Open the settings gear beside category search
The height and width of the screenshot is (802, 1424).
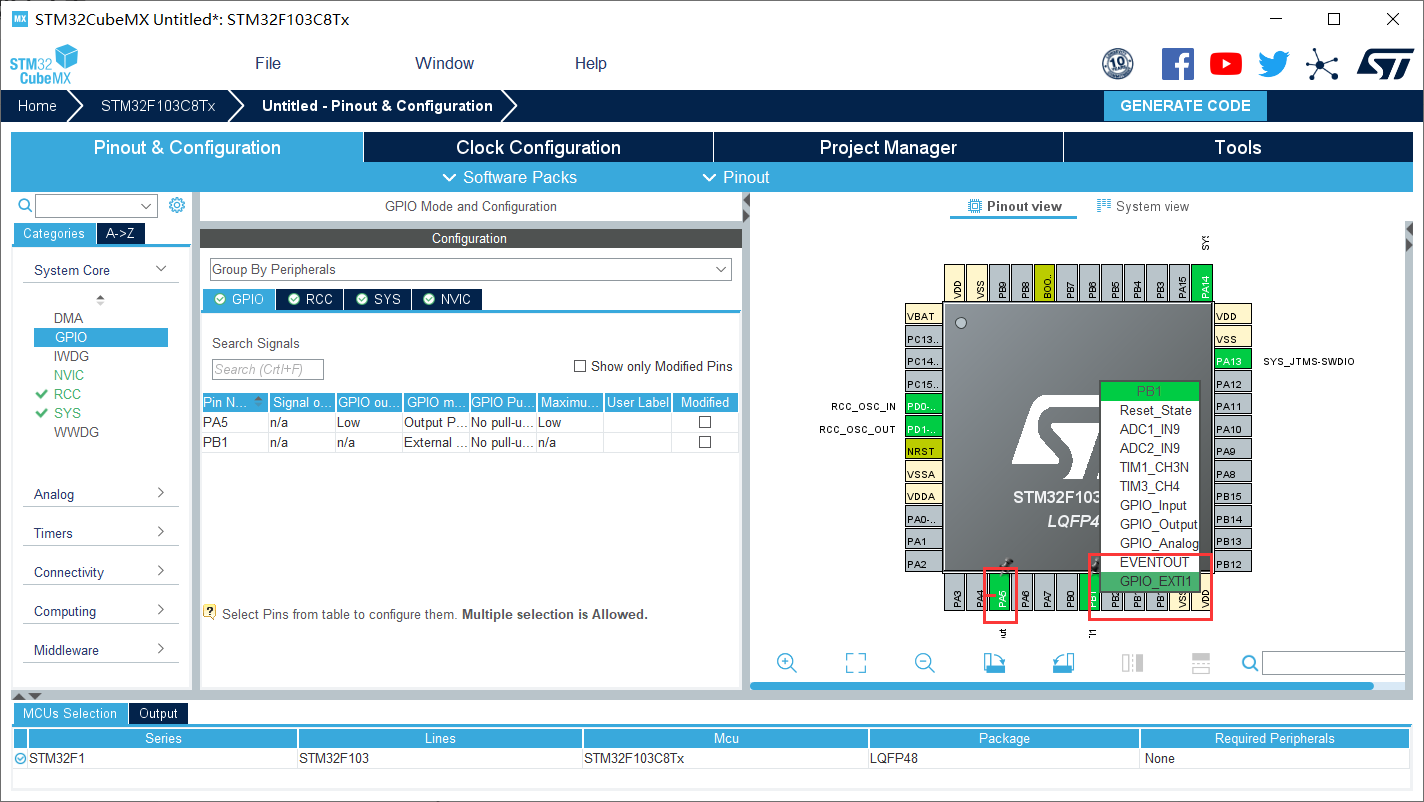pos(177,205)
